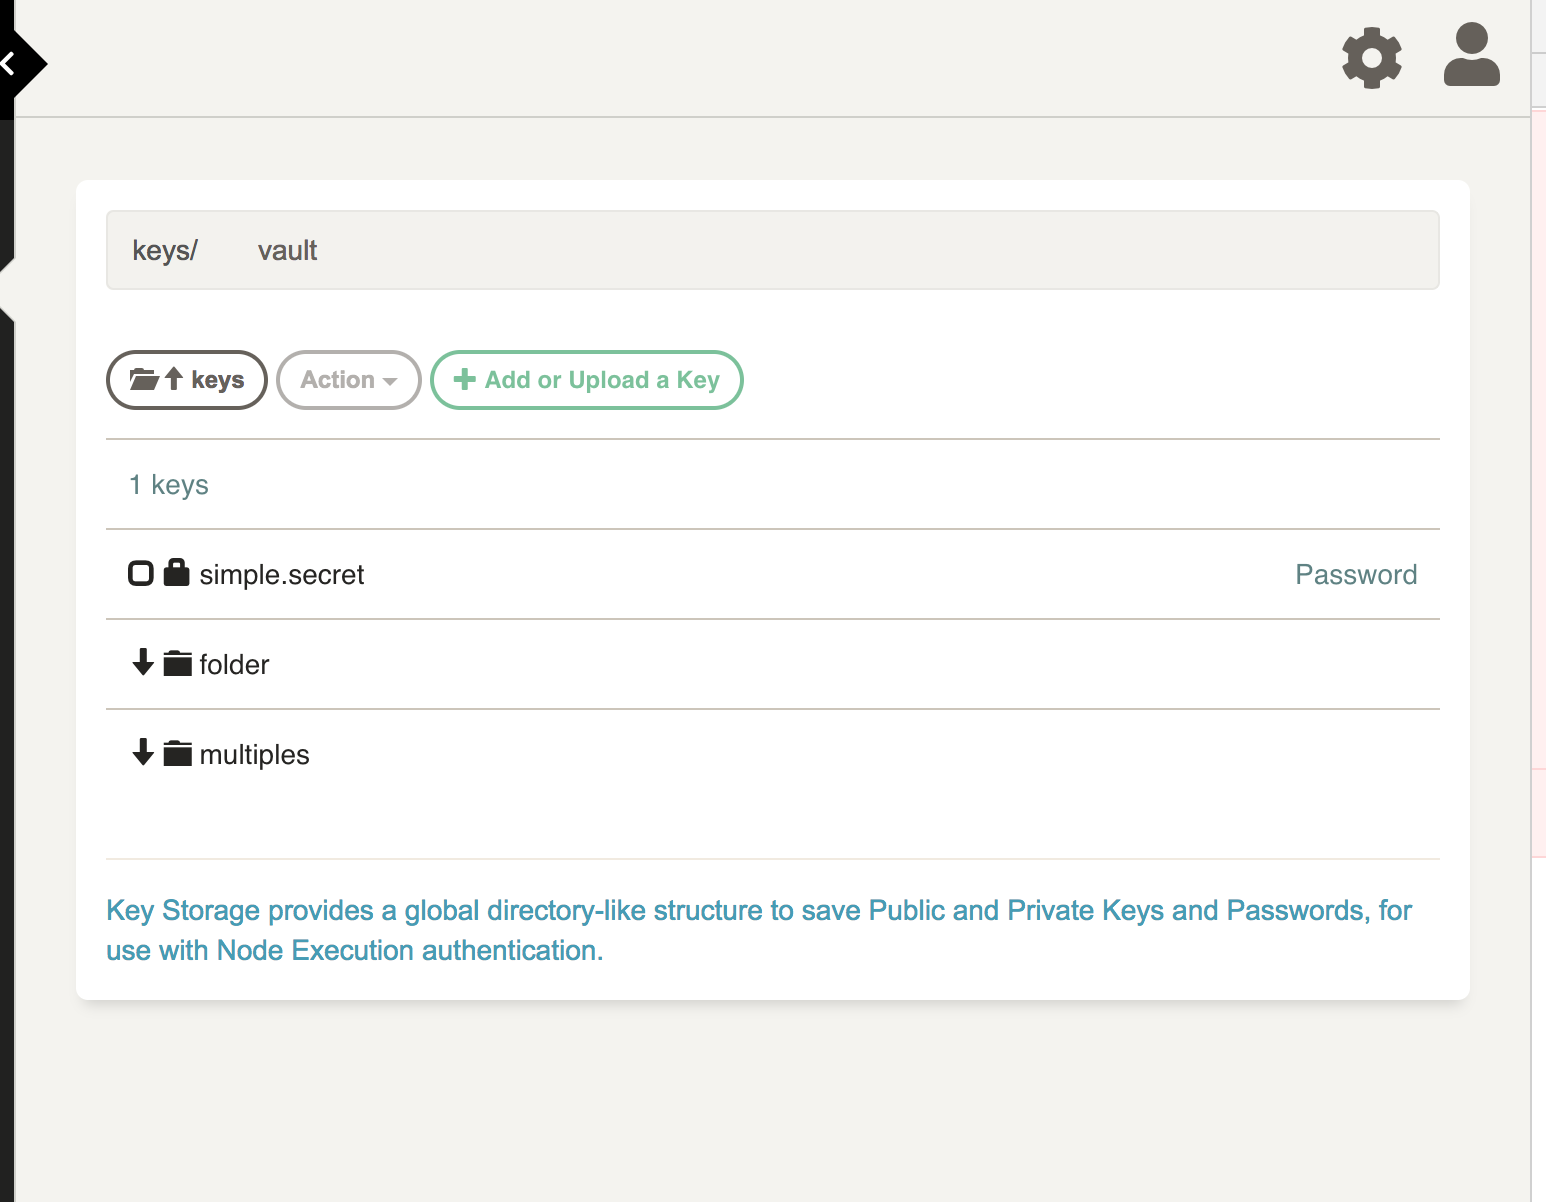Collapse the sidebar with the left chevron
The width and height of the screenshot is (1546, 1202).
click(x=10, y=63)
